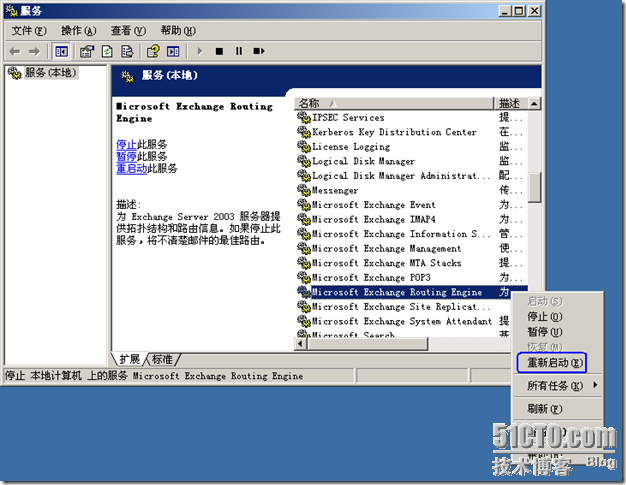Click gear icon of IPSEC Services
Screen dimensions: 626x485
(304, 117)
